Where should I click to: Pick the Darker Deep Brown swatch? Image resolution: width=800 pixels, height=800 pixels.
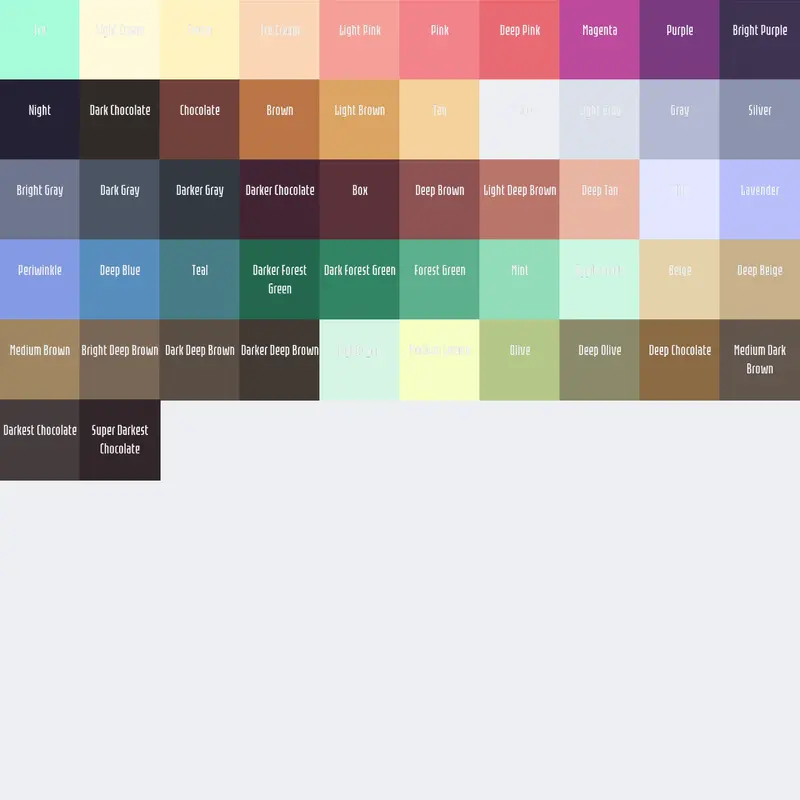click(x=280, y=360)
